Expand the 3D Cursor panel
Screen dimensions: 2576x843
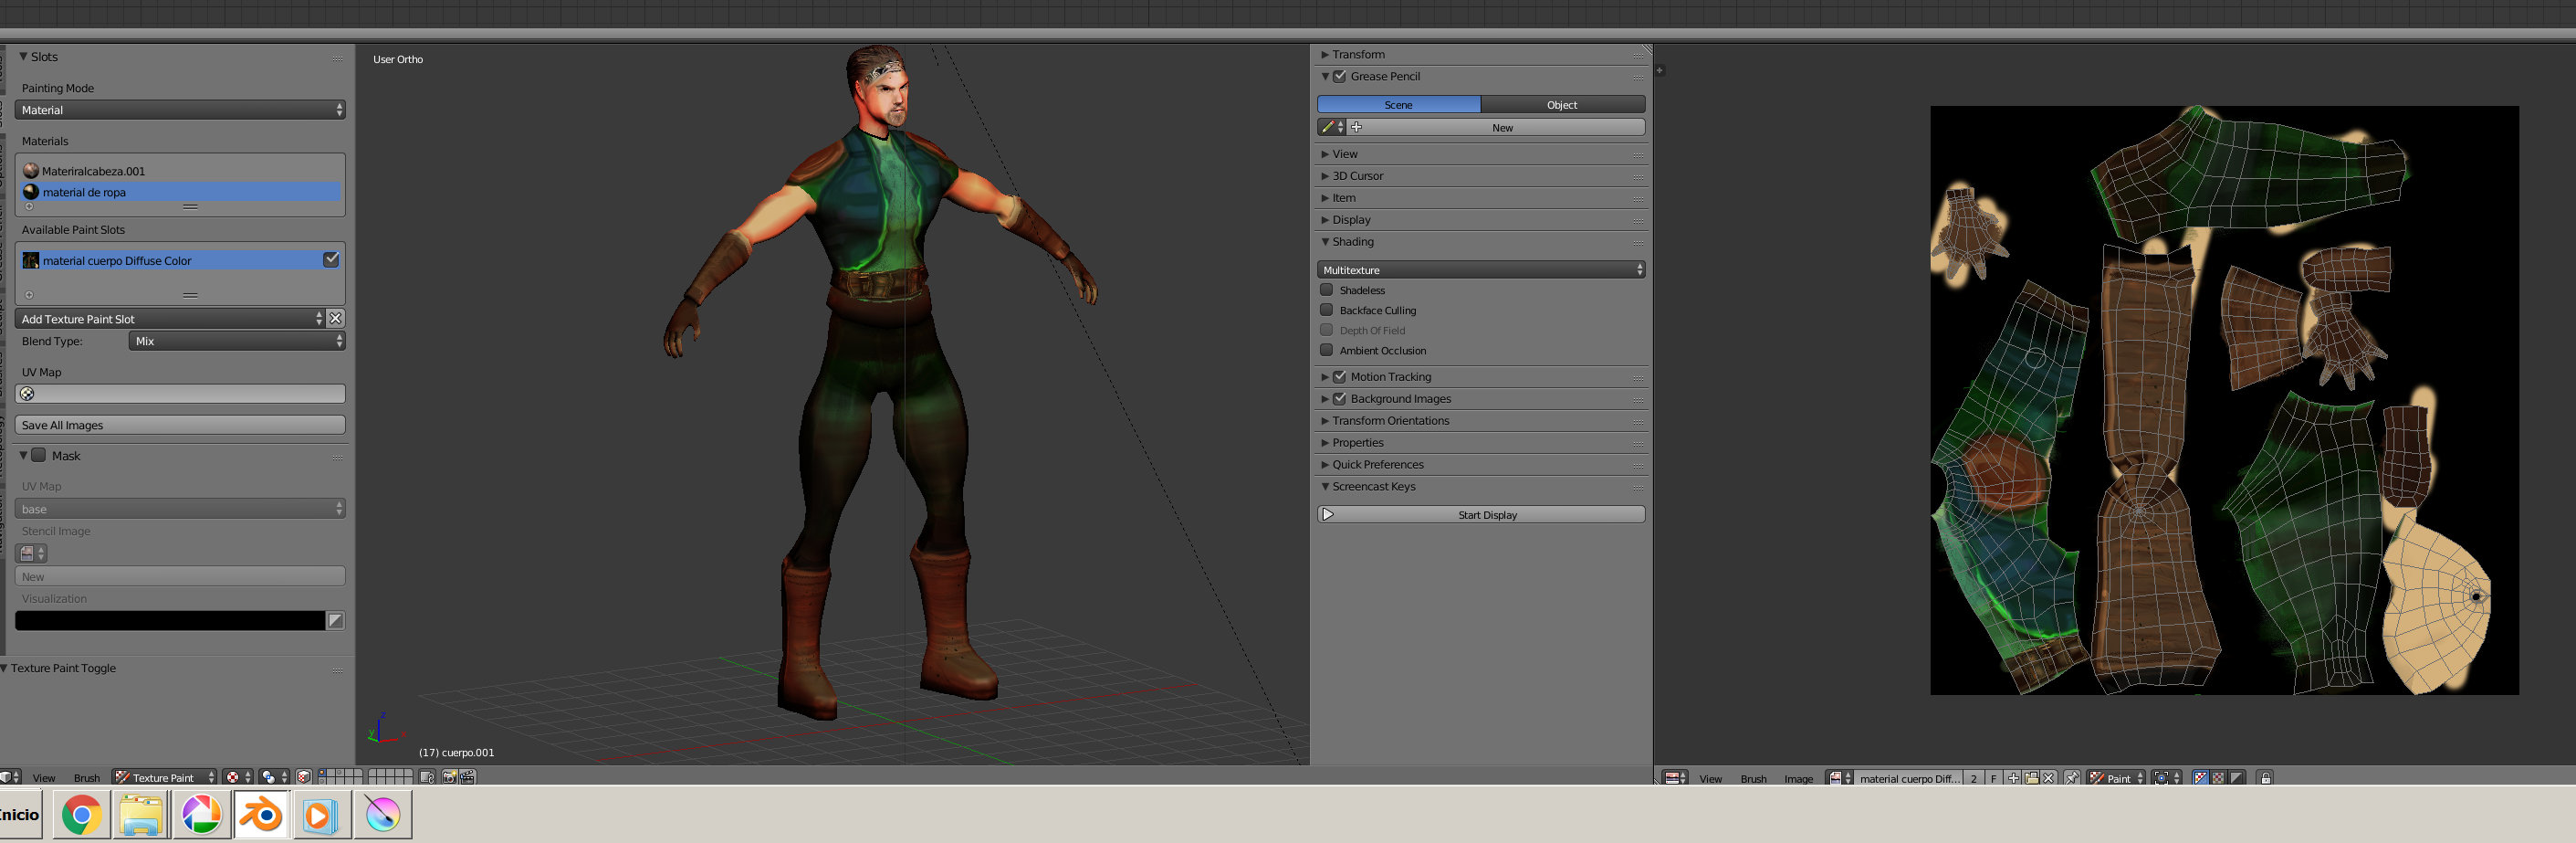[1357, 176]
